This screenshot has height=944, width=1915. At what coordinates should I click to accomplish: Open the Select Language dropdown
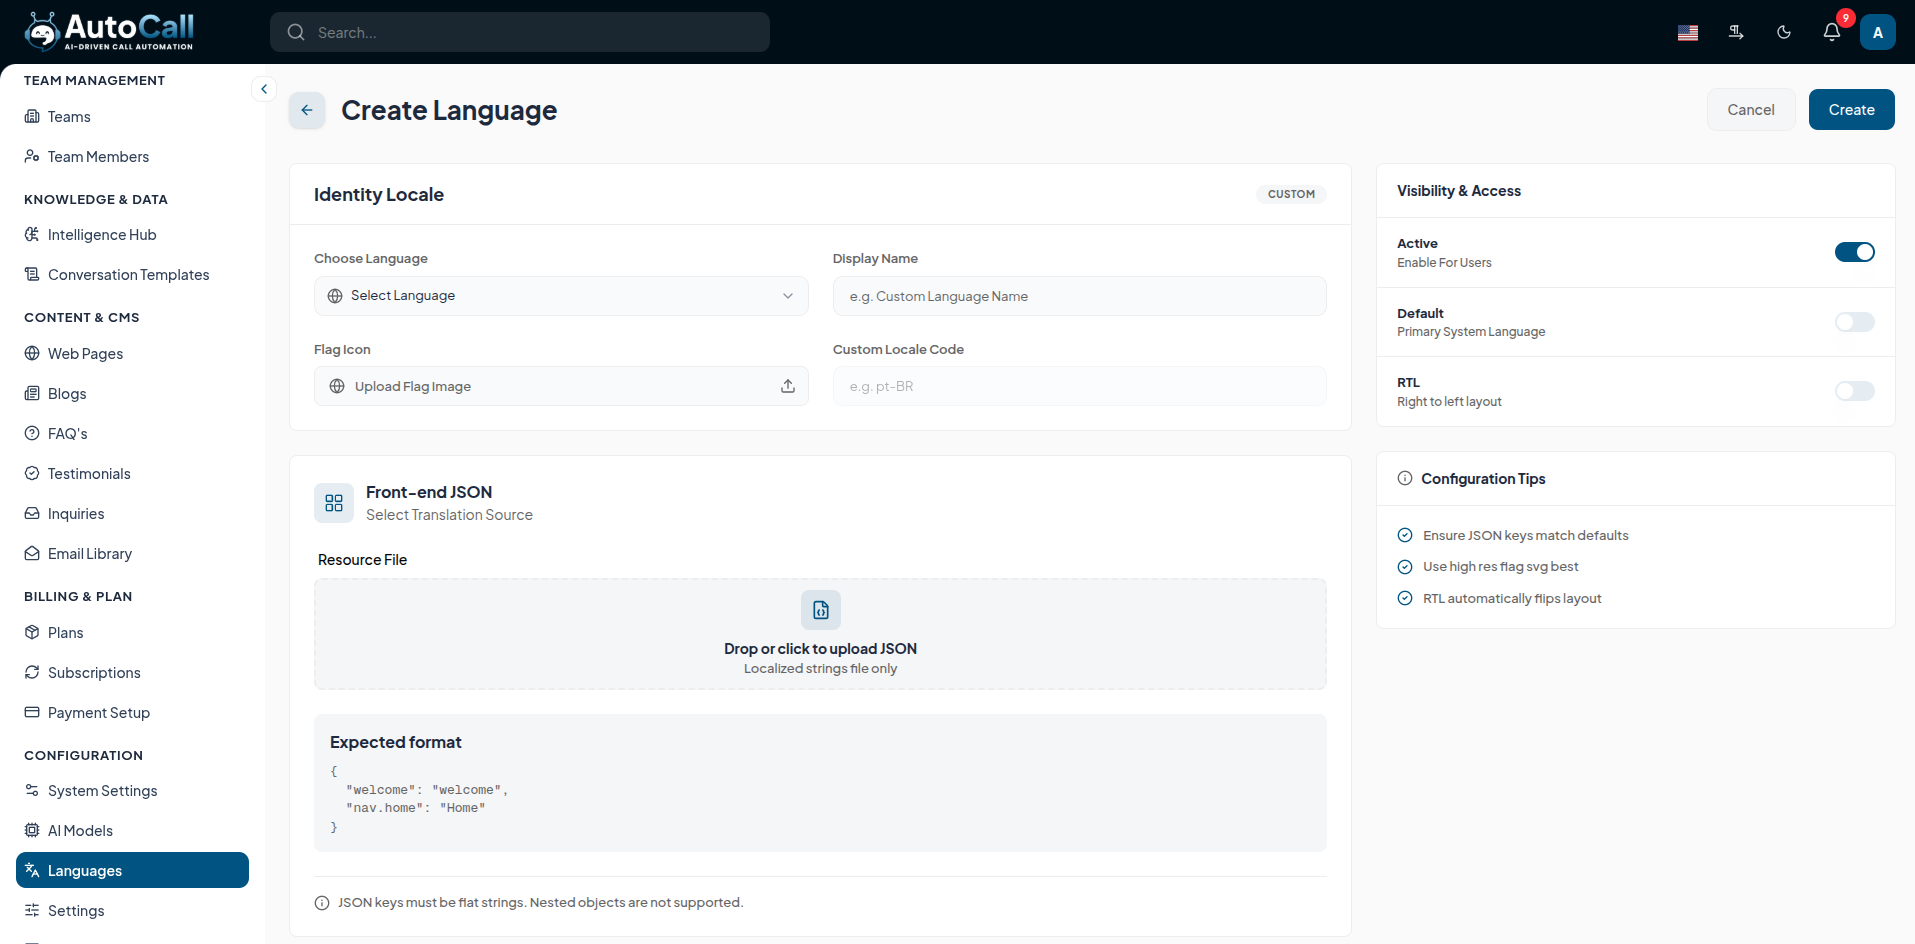[561, 296]
